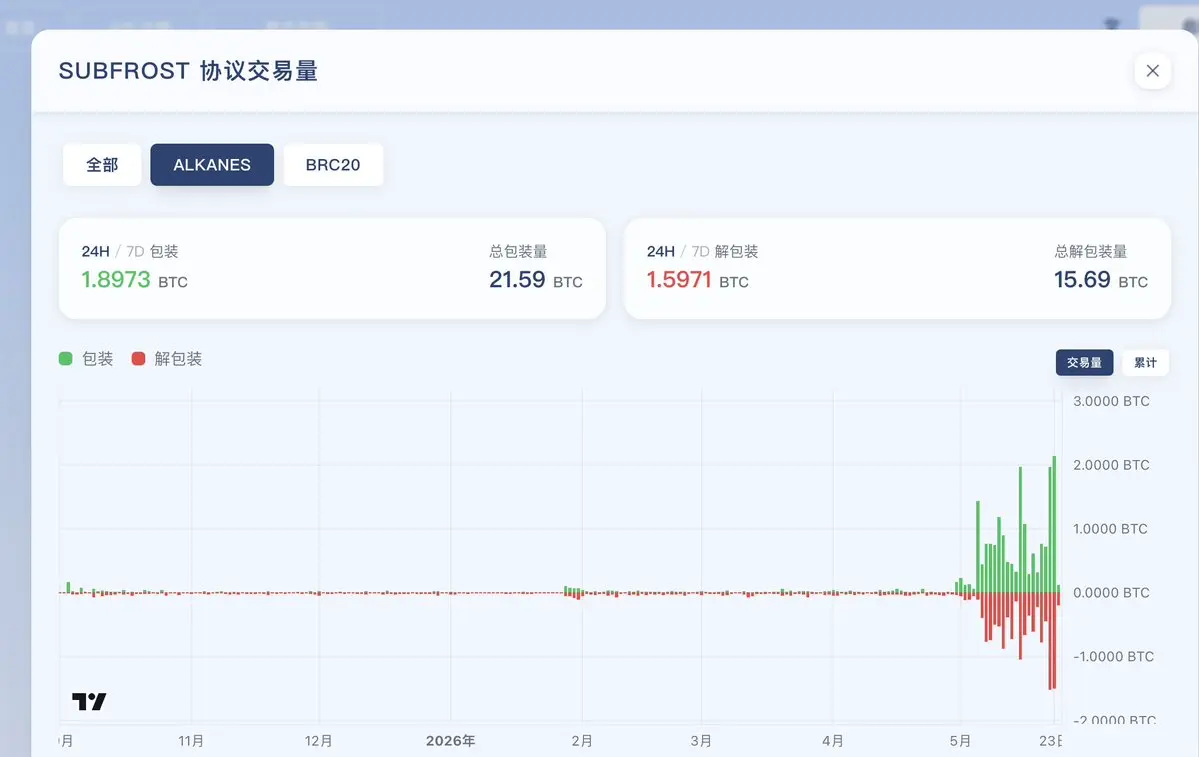Show the 交易量 chart view
The image size is (1199, 757).
(1084, 362)
